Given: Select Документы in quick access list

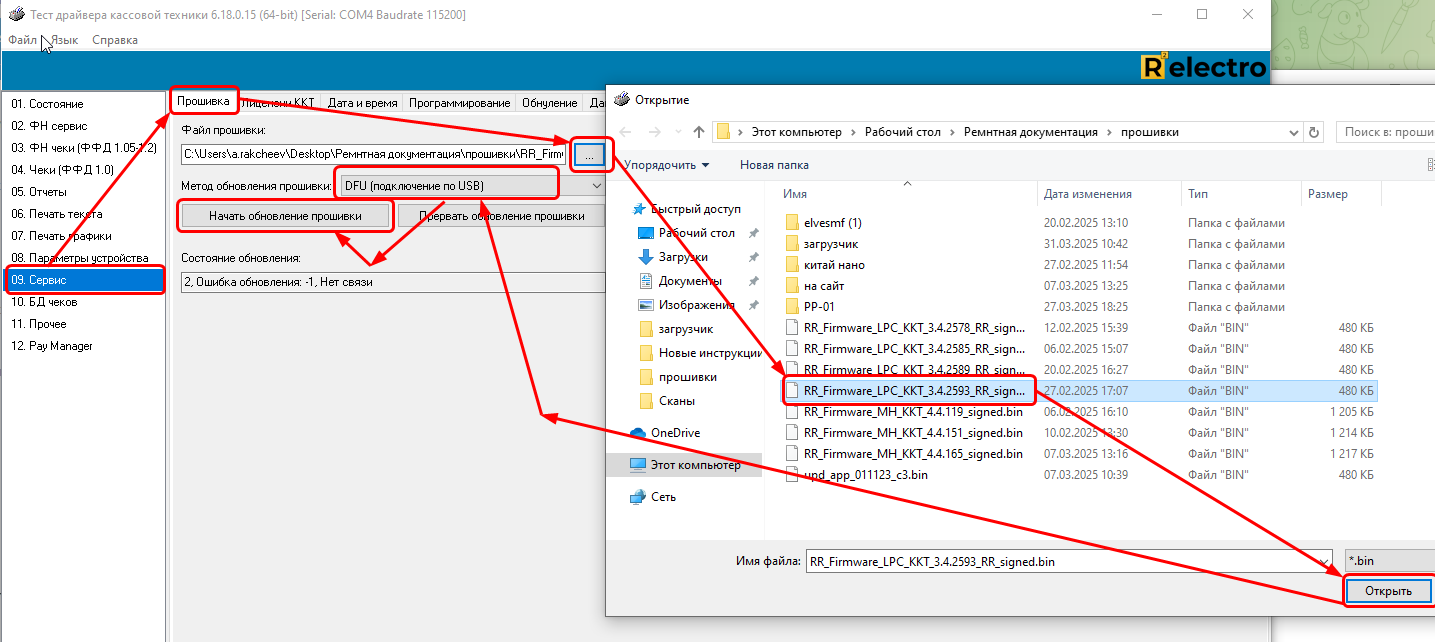Looking at the screenshot, I should point(689,281).
